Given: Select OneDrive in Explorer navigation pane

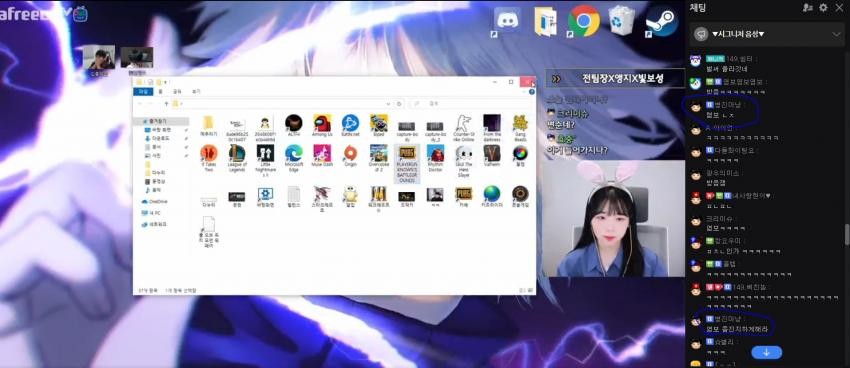Looking at the screenshot, I should (154, 202).
